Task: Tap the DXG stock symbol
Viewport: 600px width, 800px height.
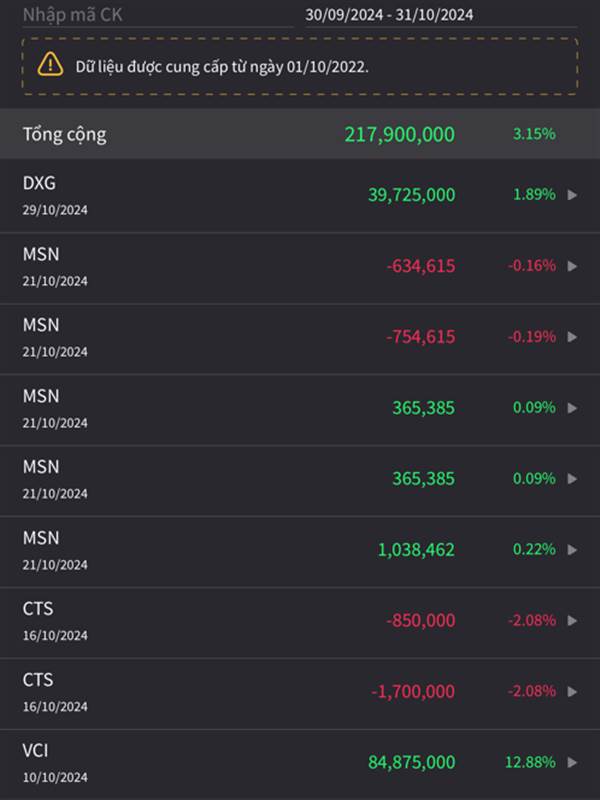Action: (39, 183)
